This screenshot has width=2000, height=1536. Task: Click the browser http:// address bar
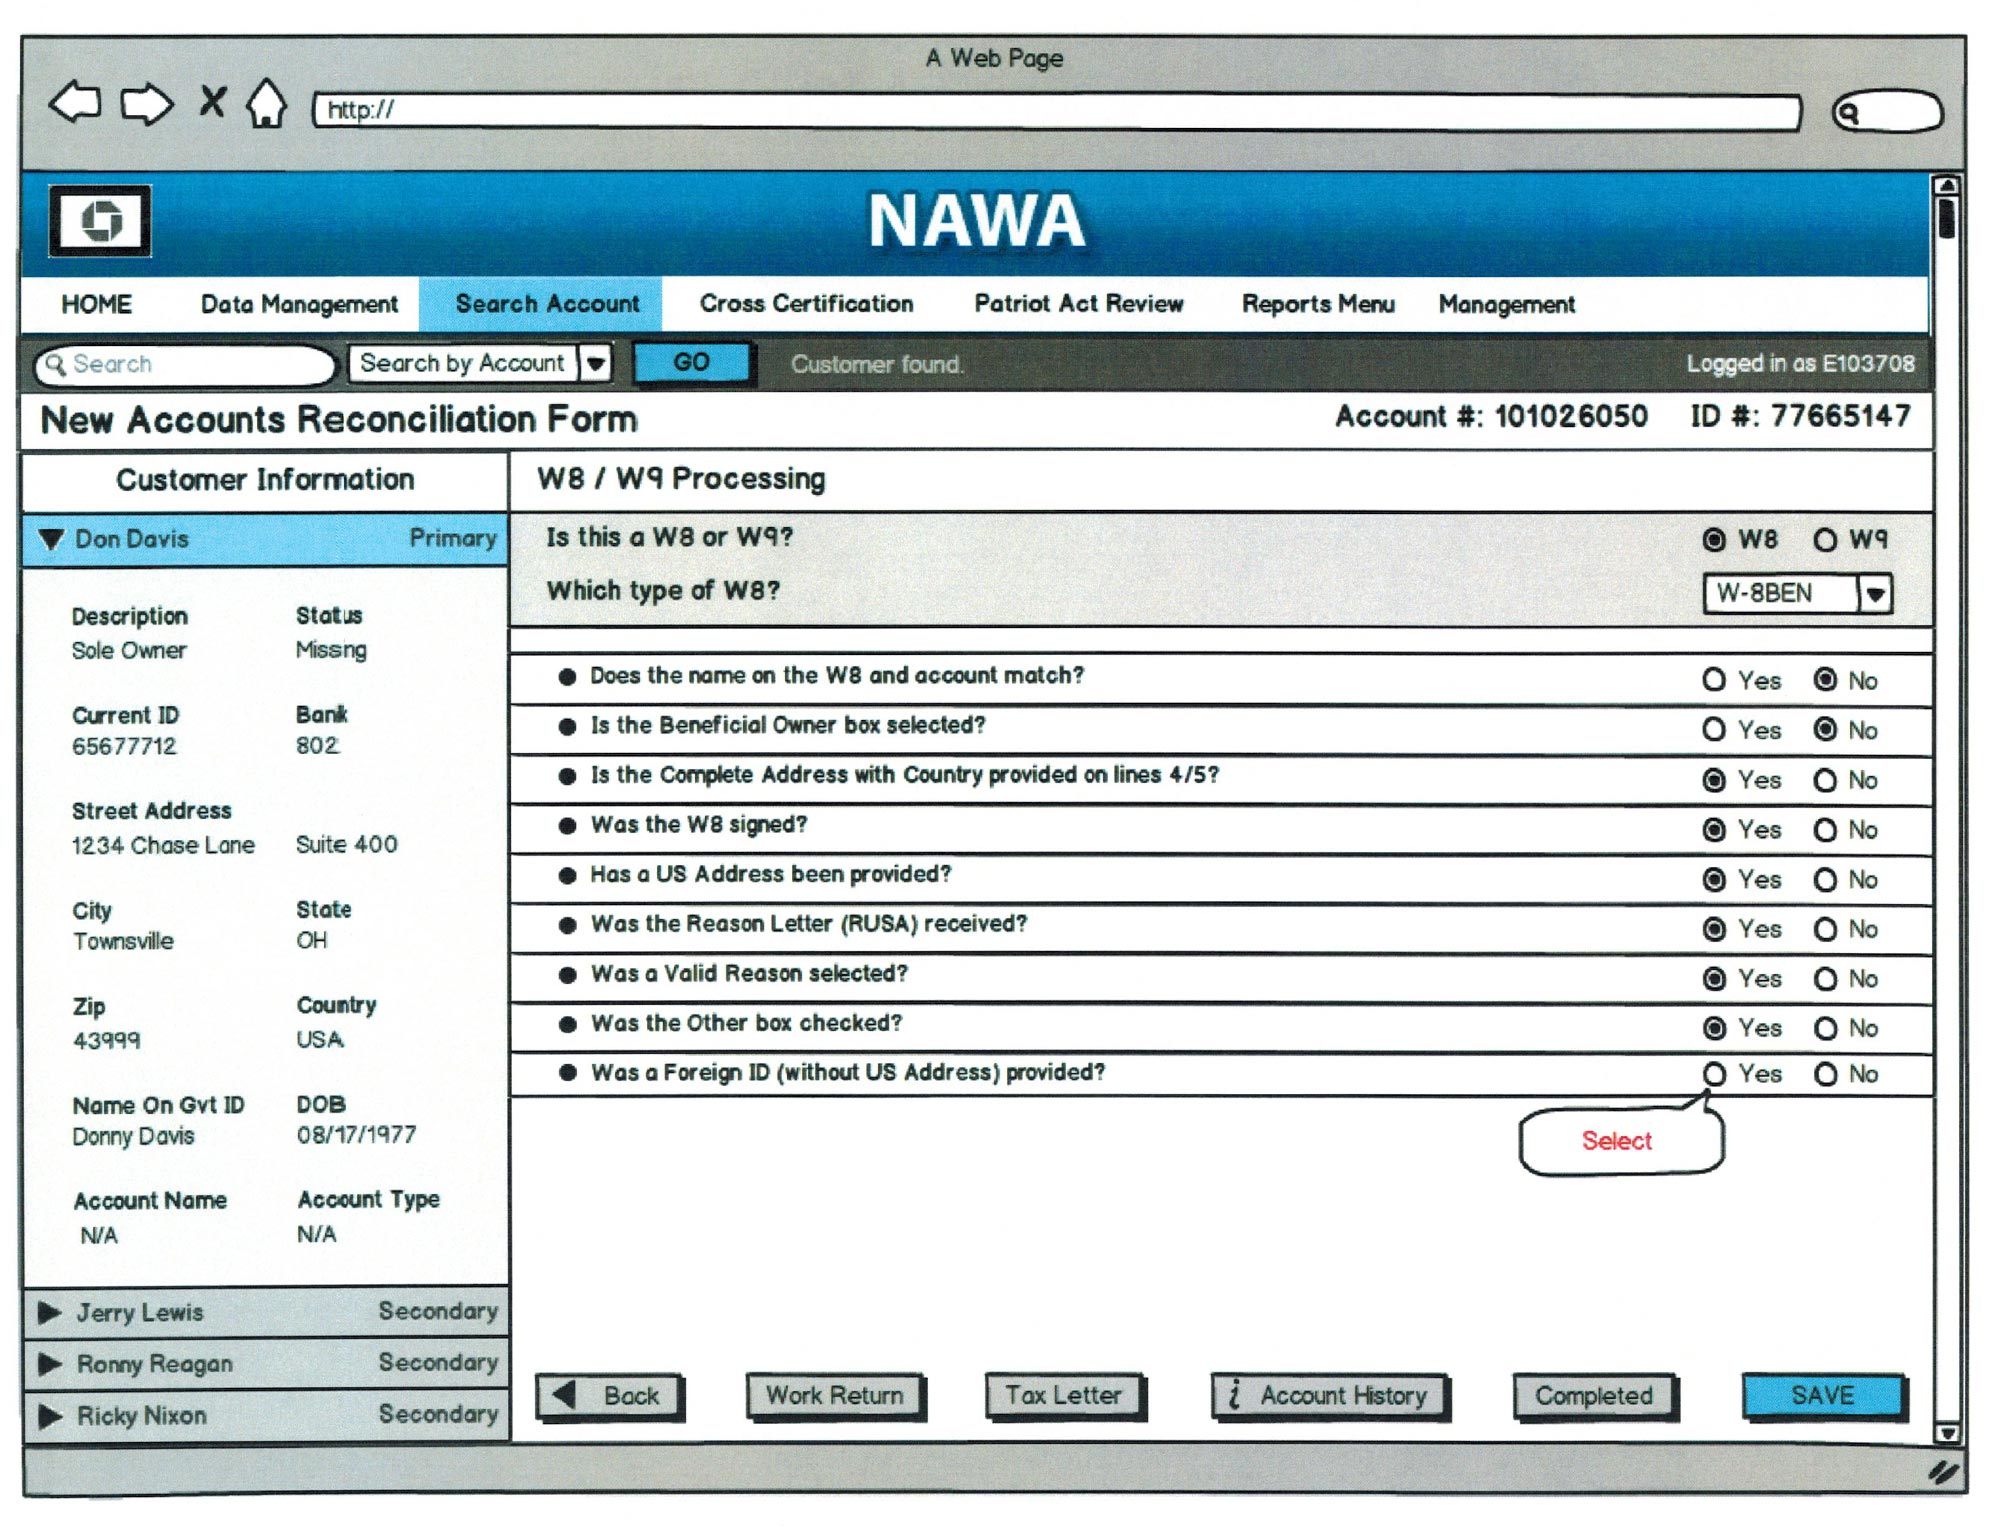point(1057,111)
